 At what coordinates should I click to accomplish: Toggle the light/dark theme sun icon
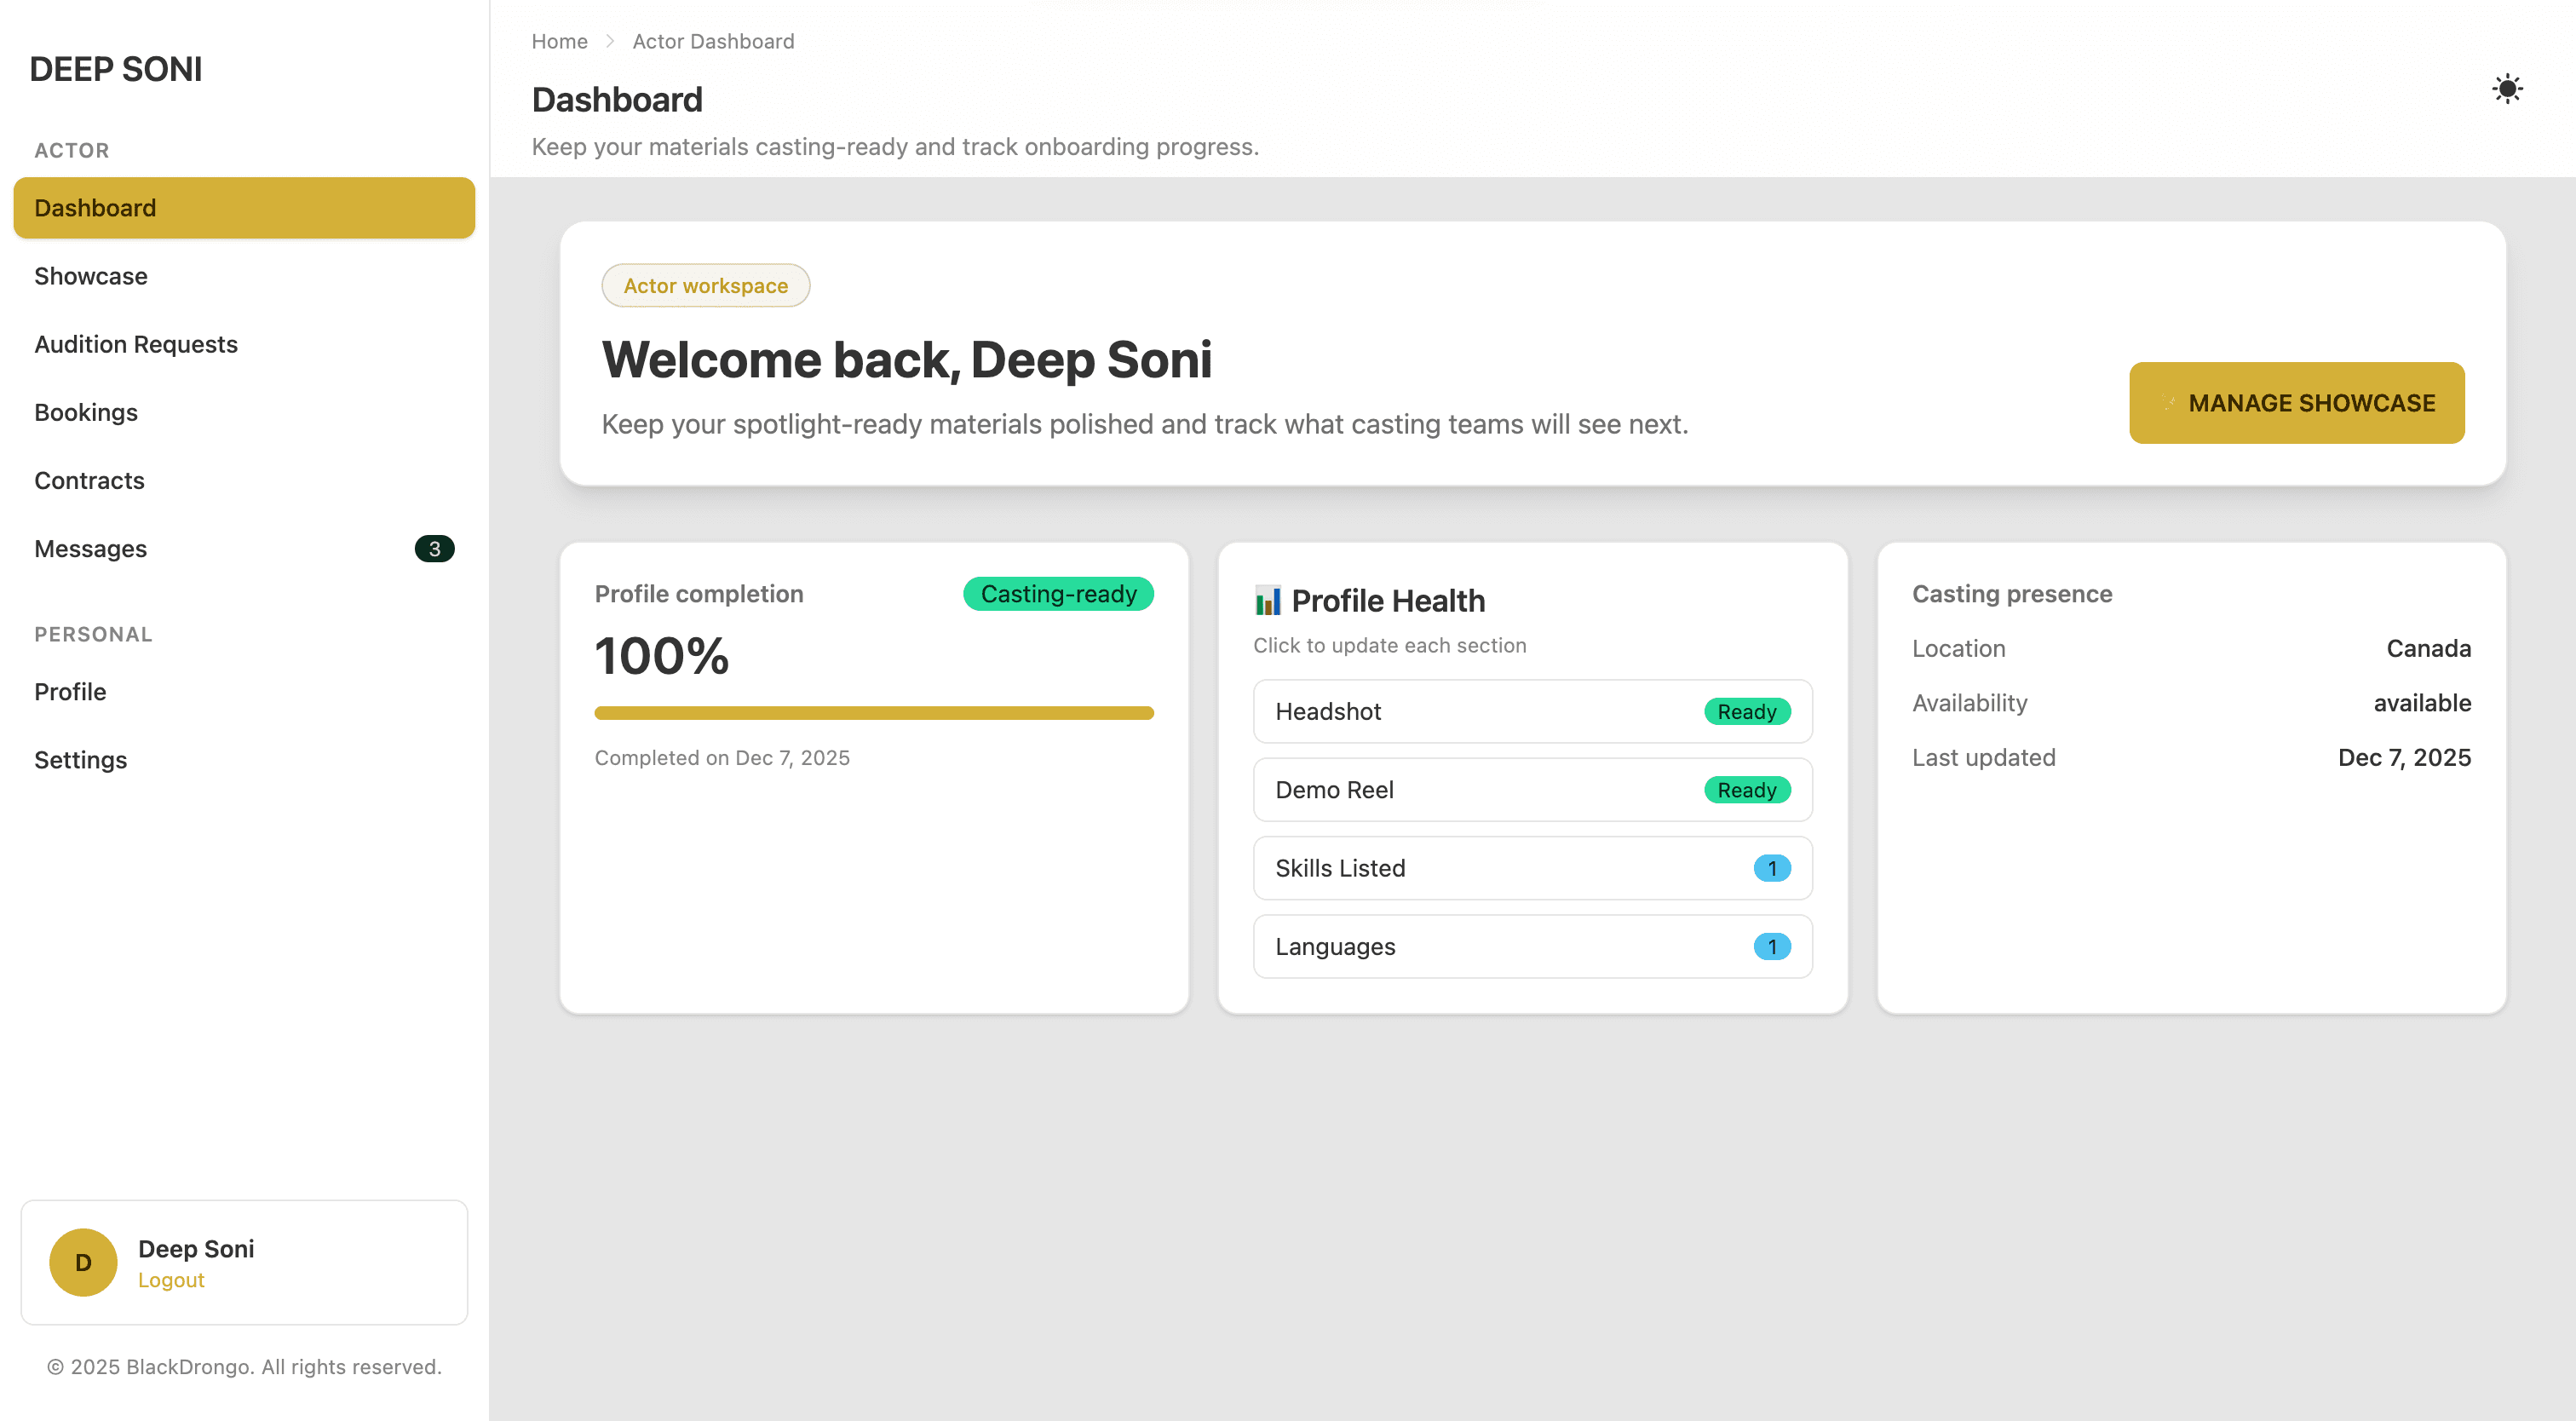(2506, 89)
